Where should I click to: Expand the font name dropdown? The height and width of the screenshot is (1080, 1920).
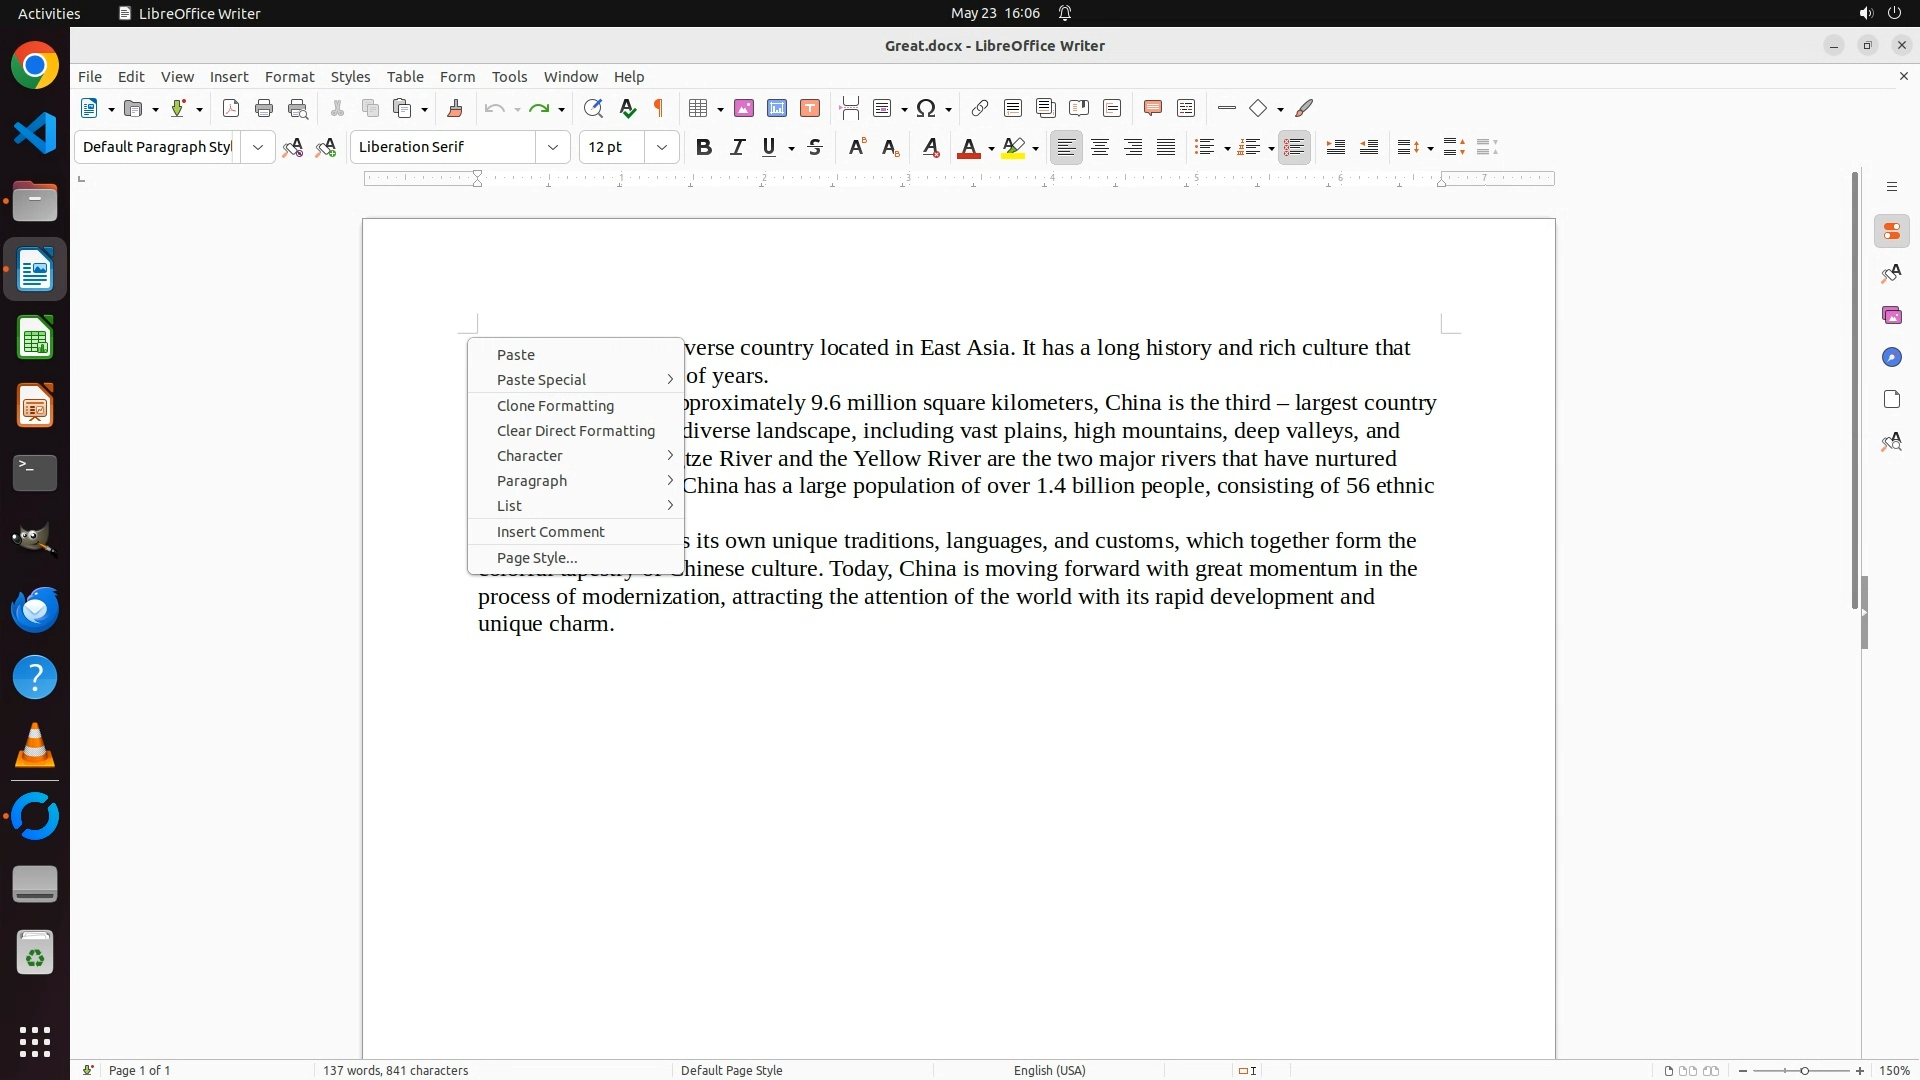(x=553, y=147)
